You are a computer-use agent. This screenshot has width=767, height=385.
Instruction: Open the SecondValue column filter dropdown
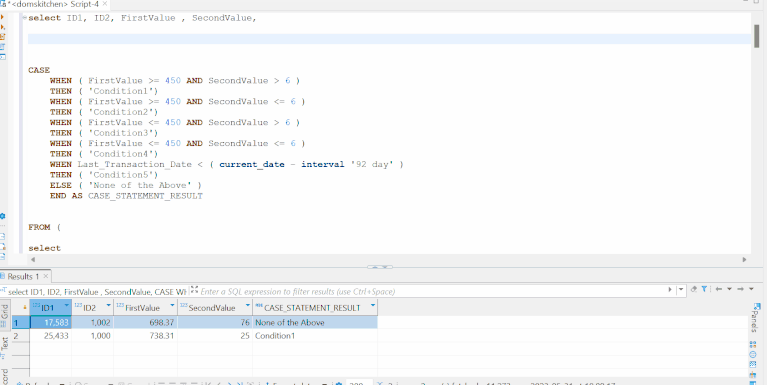pyautogui.click(x=247, y=306)
